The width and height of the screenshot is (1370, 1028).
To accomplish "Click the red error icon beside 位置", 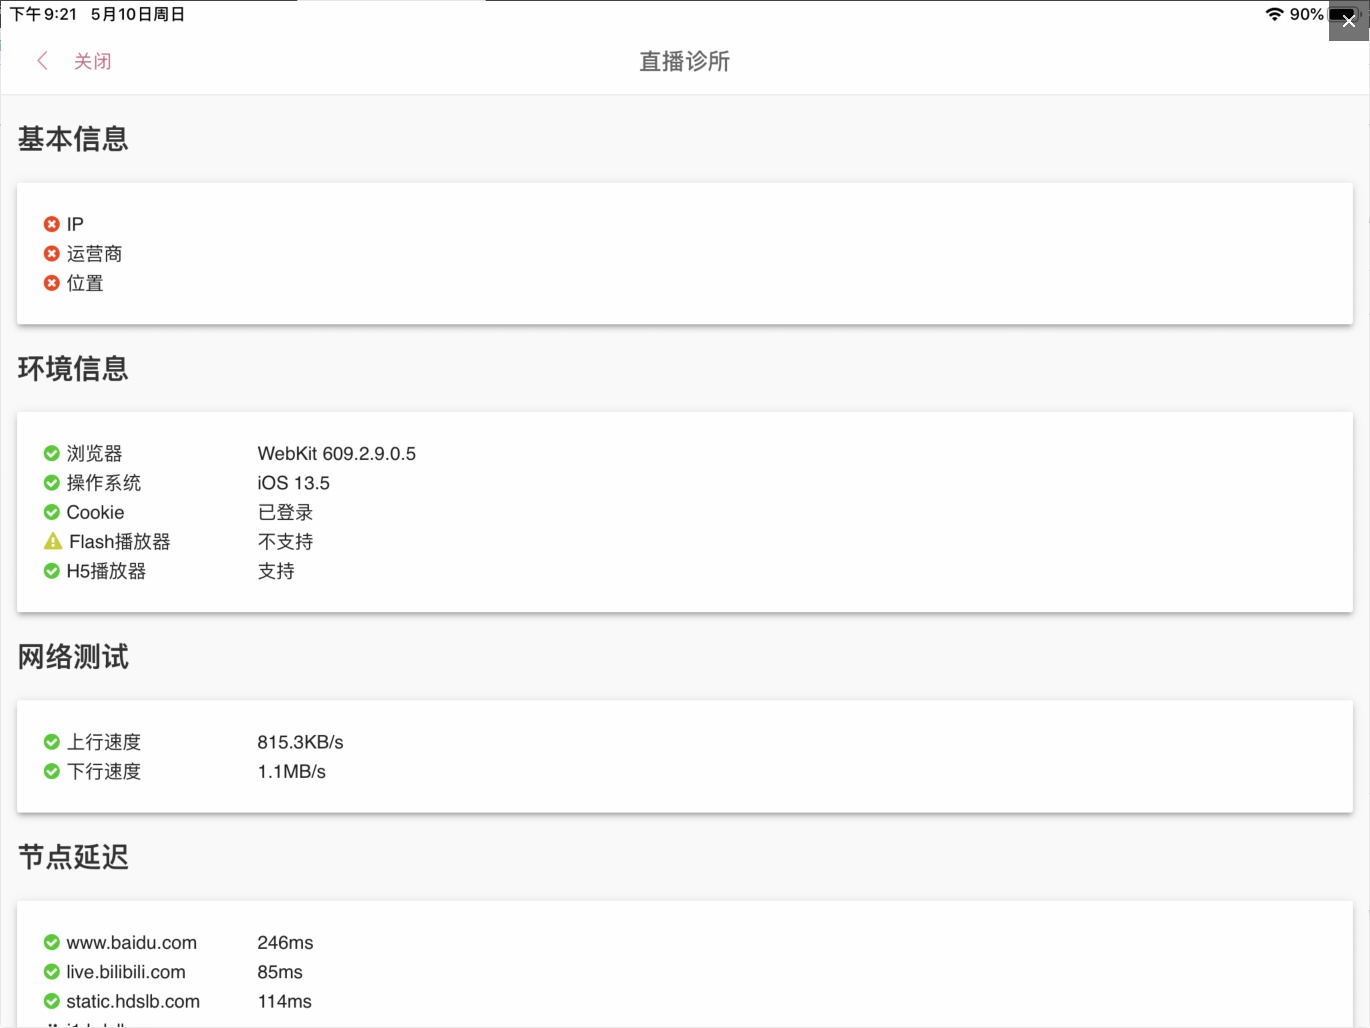I will pyautogui.click(x=52, y=282).
